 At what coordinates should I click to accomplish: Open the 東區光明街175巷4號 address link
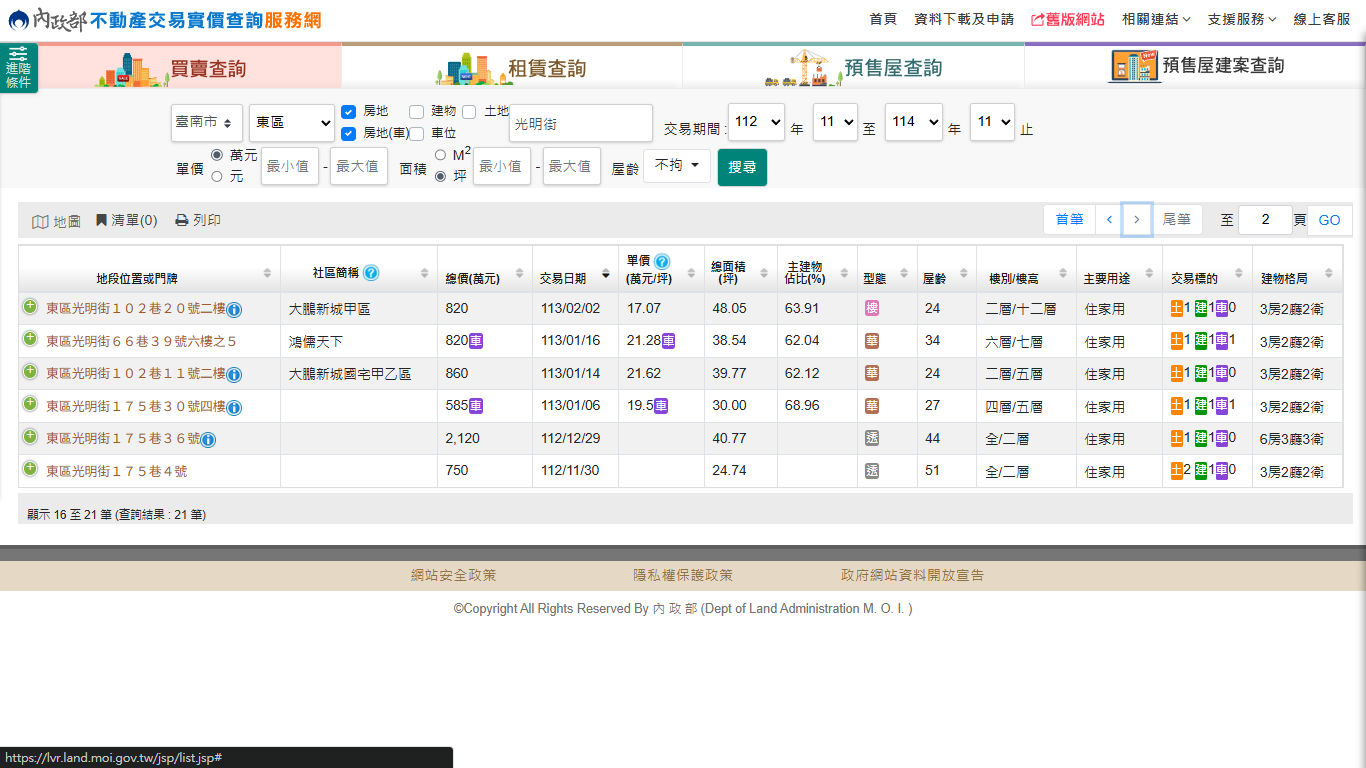[116, 471]
